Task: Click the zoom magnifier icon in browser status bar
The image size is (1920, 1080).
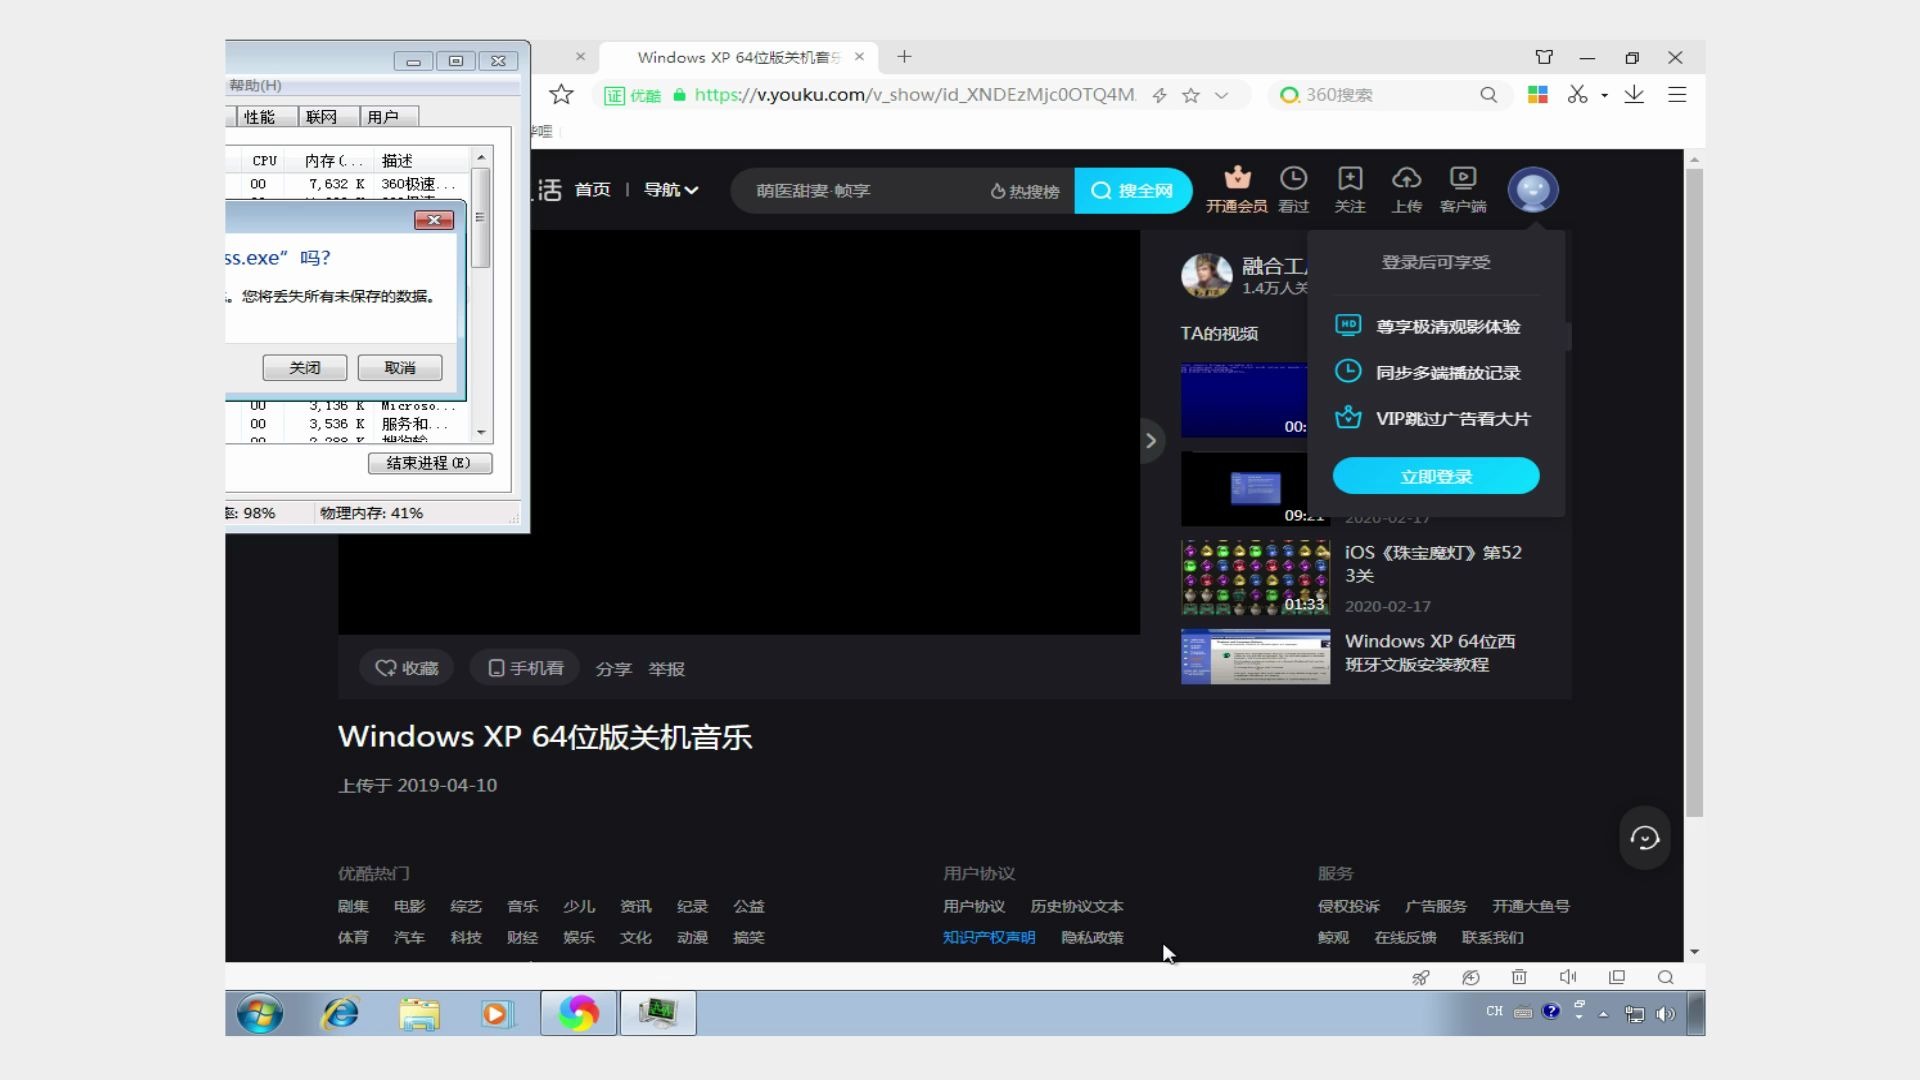Action: point(1665,977)
